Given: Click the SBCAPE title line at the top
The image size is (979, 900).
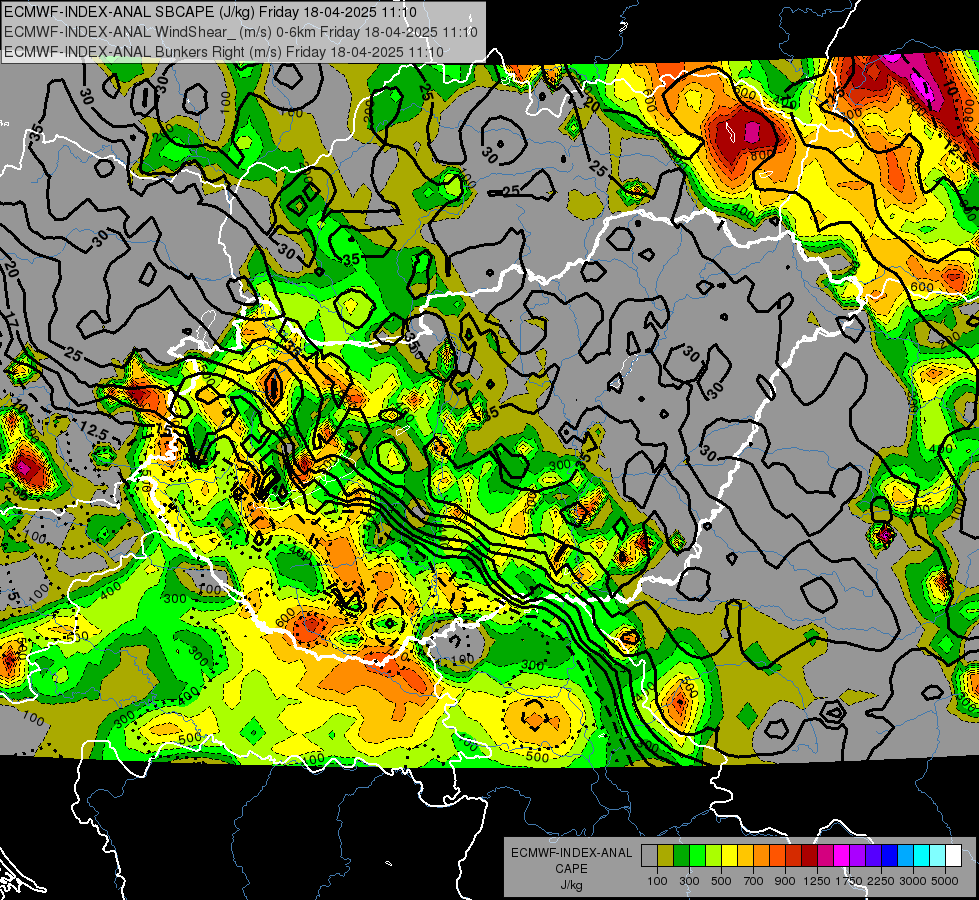Looking at the screenshot, I should [x=210, y=12].
